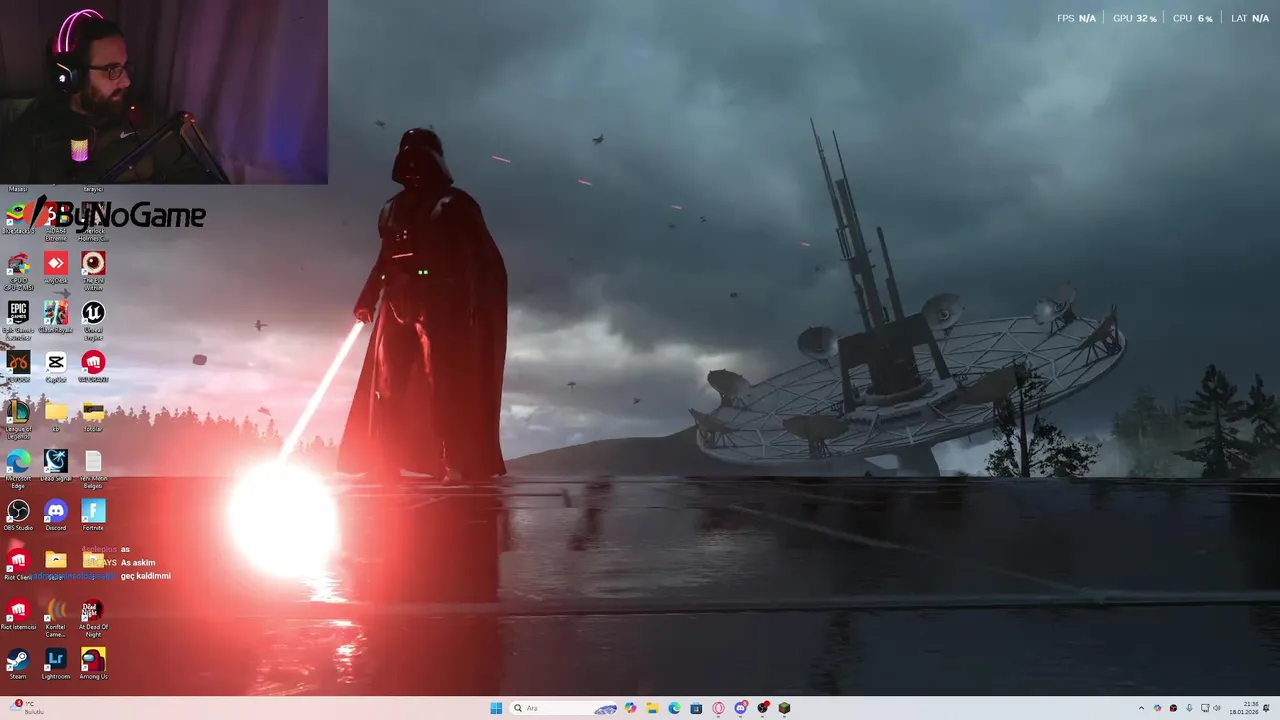1280x720 pixels.
Task: Select the Sherlock Holmes game shortcut
Action: pyautogui.click(x=93, y=220)
